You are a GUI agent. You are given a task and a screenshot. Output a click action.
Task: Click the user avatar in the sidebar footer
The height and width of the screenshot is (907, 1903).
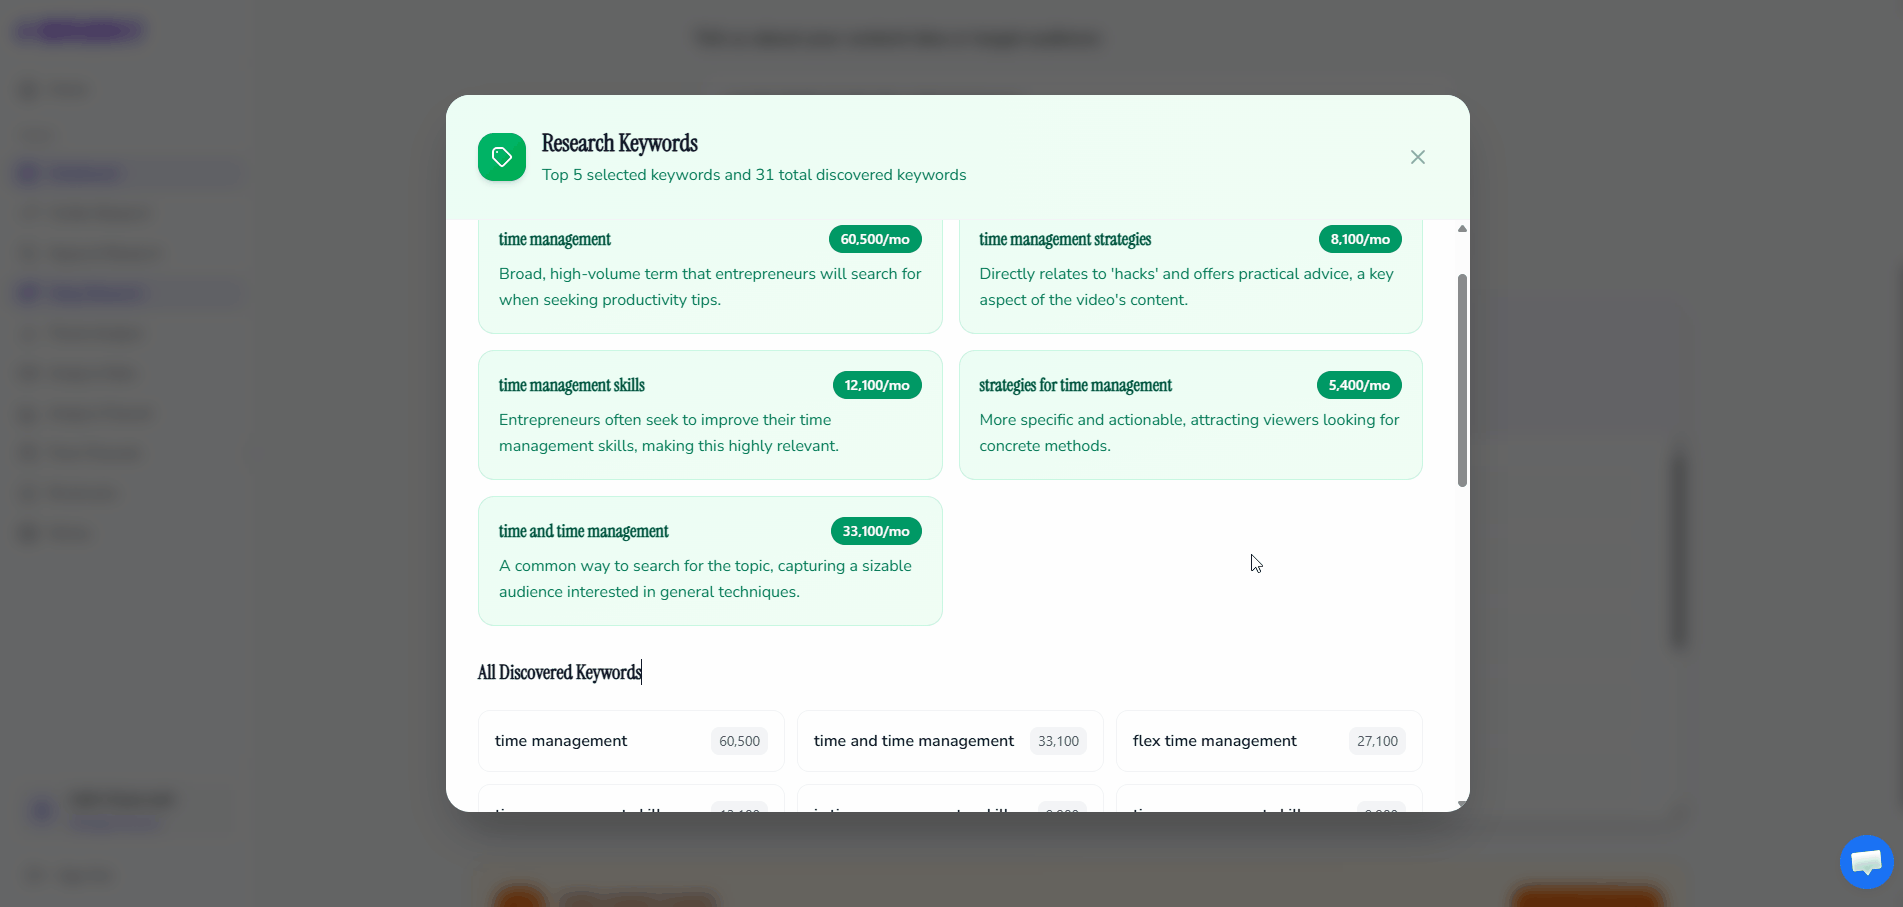click(40, 810)
